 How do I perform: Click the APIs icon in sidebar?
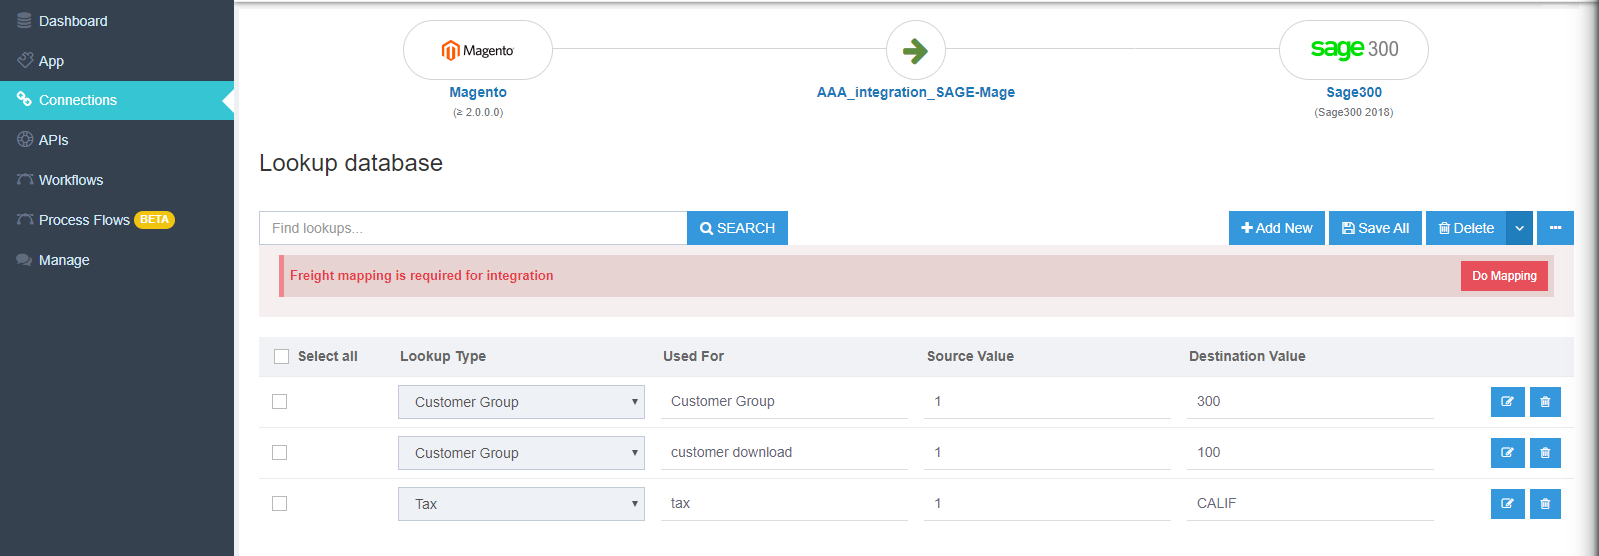point(25,139)
